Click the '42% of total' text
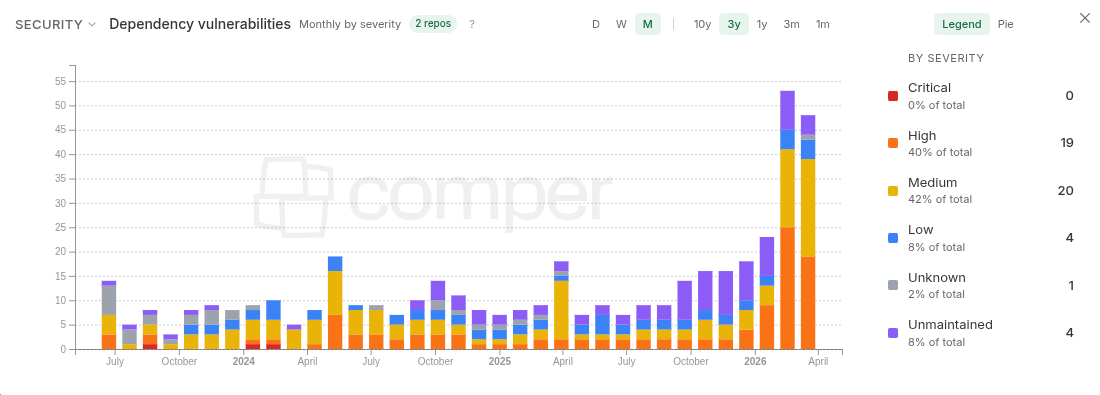 tap(940, 199)
